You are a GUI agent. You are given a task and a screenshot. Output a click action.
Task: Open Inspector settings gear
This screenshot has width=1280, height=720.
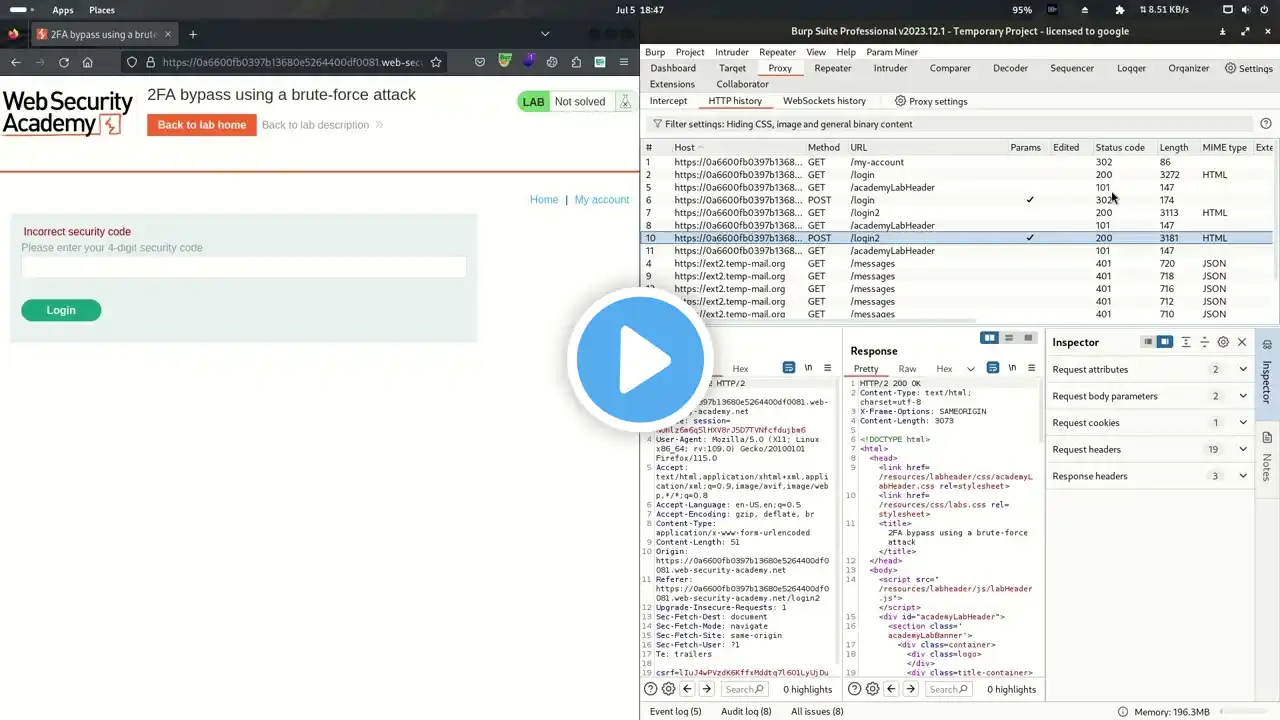pyautogui.click(x=1223, y=342)
